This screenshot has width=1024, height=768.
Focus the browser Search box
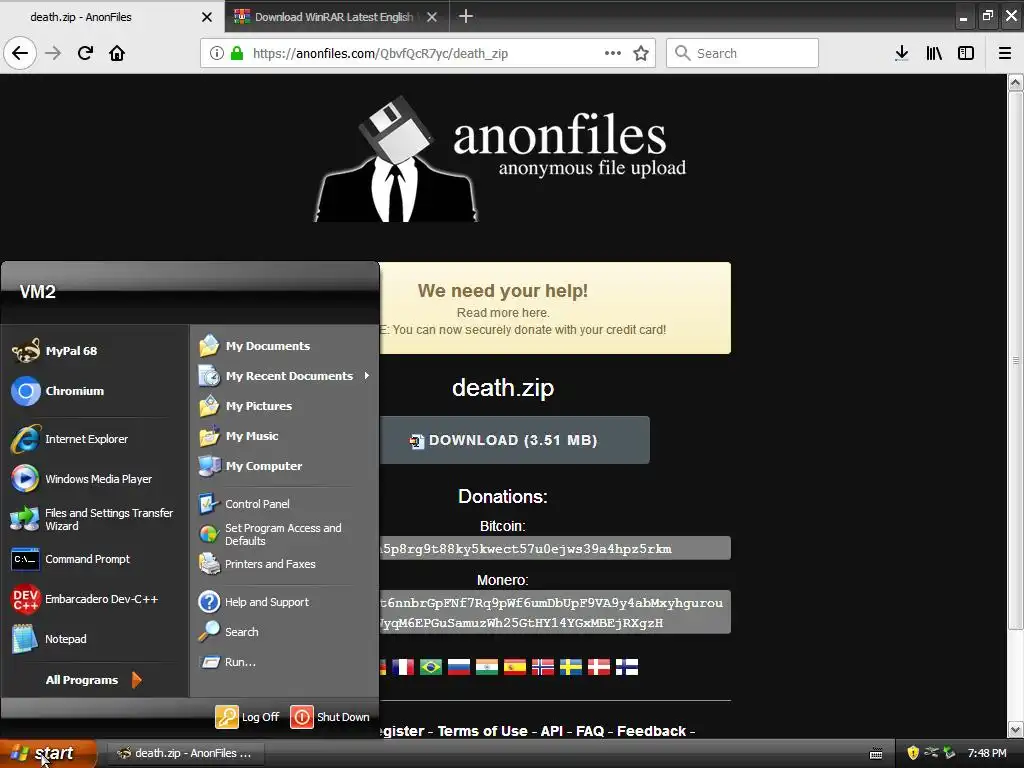pos(743,53)
